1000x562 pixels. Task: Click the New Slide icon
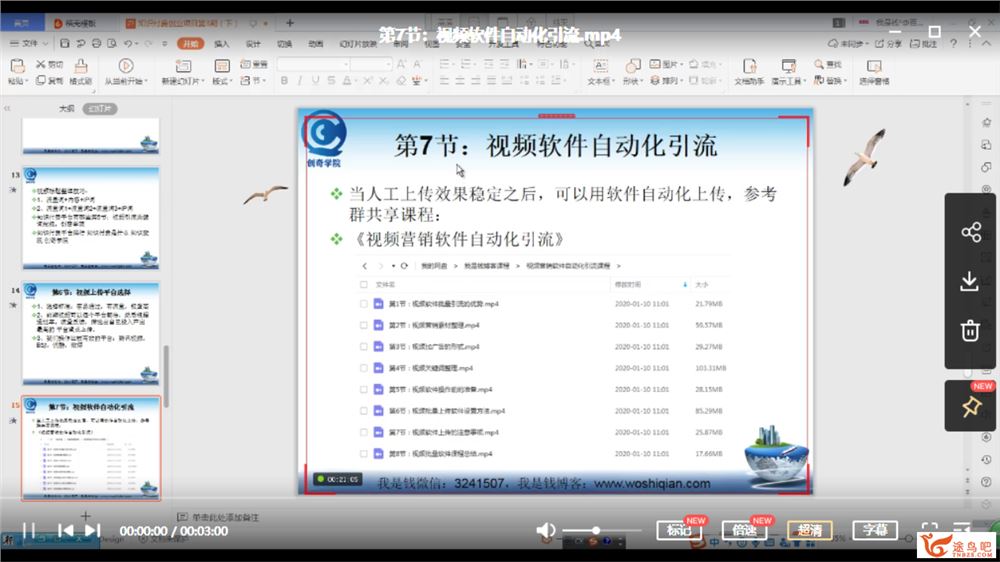[183, 66]
